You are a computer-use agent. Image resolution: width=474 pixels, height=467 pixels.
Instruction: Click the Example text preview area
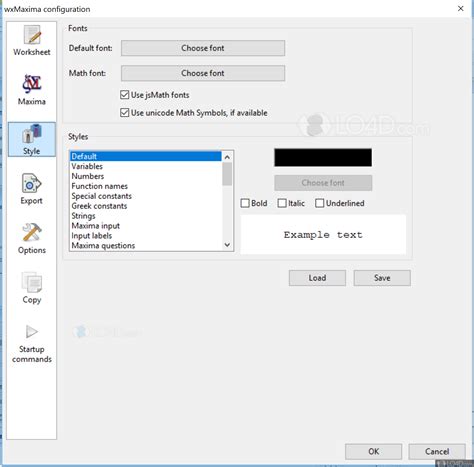(x=323, y=235)
